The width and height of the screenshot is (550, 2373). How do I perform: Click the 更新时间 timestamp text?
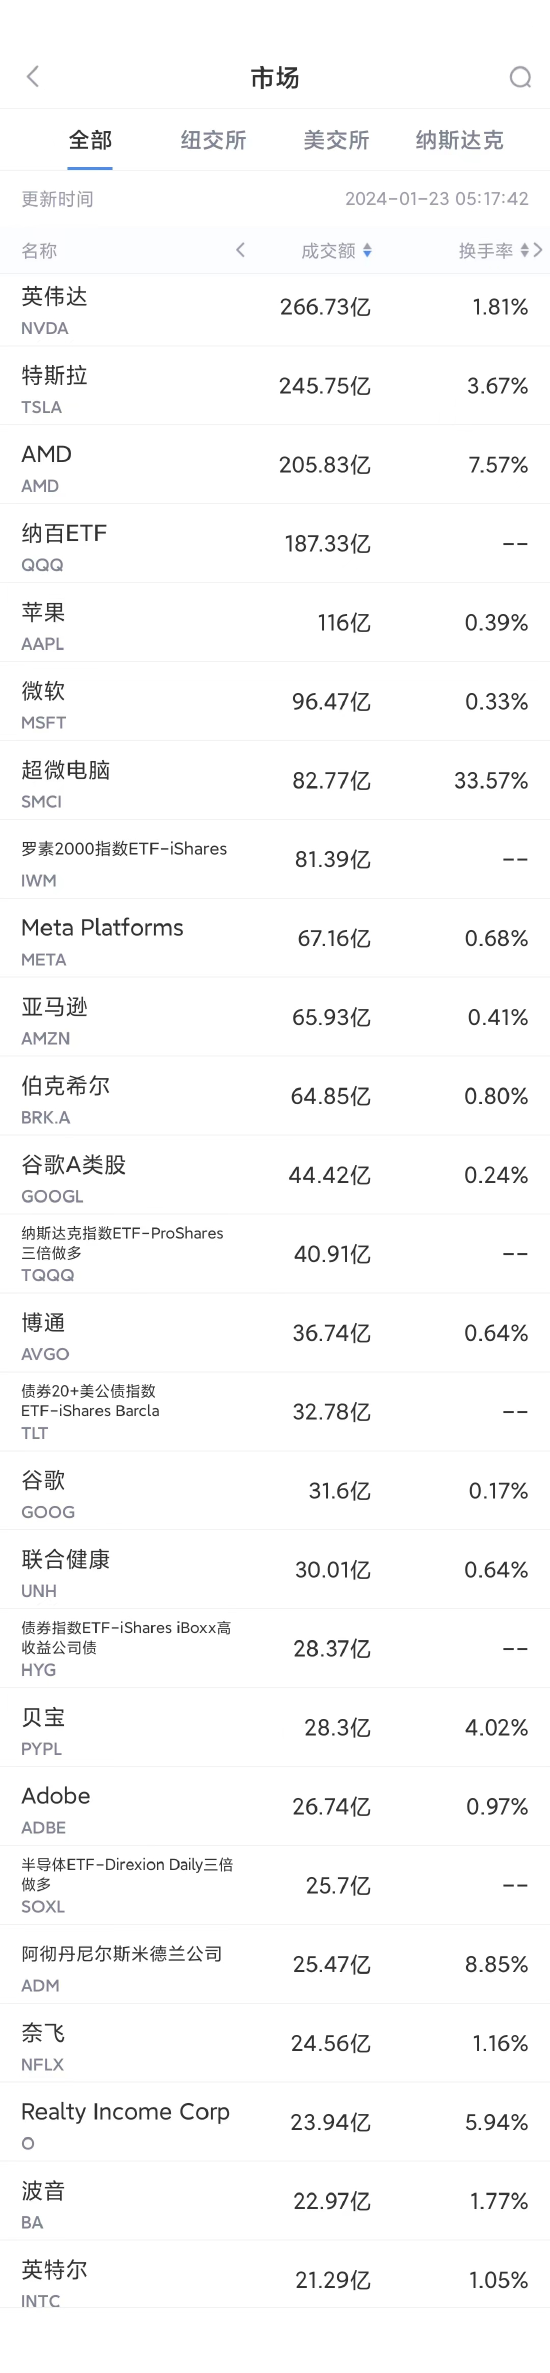click(437, 199)
